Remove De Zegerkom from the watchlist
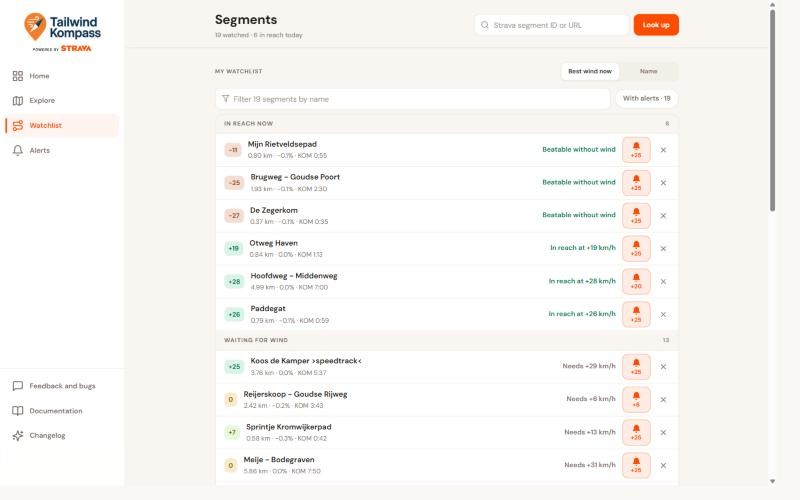Image resolution: width=800 pixels, height=500 pixels. (663, 216)
